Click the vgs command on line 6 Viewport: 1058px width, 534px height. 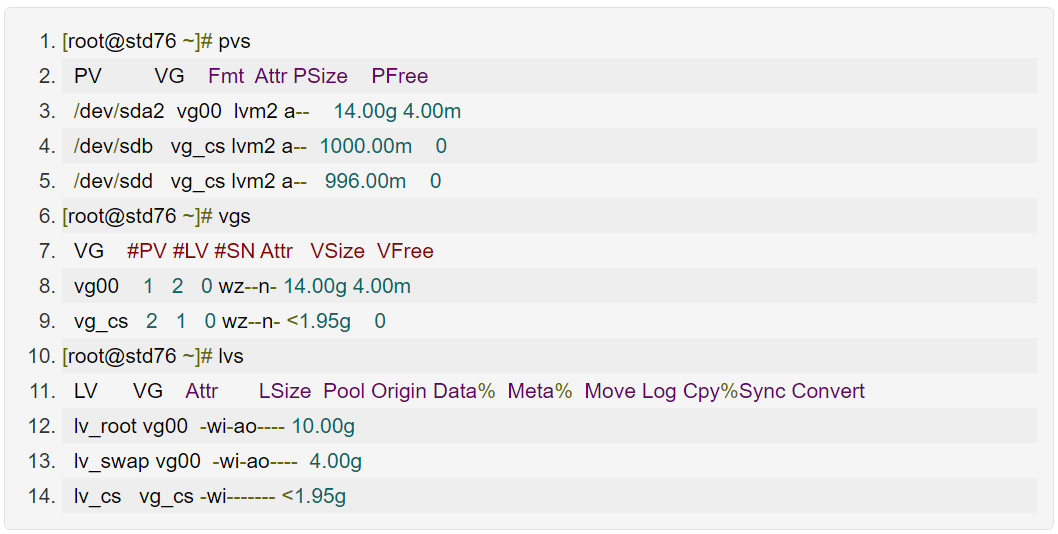point(234,216)
